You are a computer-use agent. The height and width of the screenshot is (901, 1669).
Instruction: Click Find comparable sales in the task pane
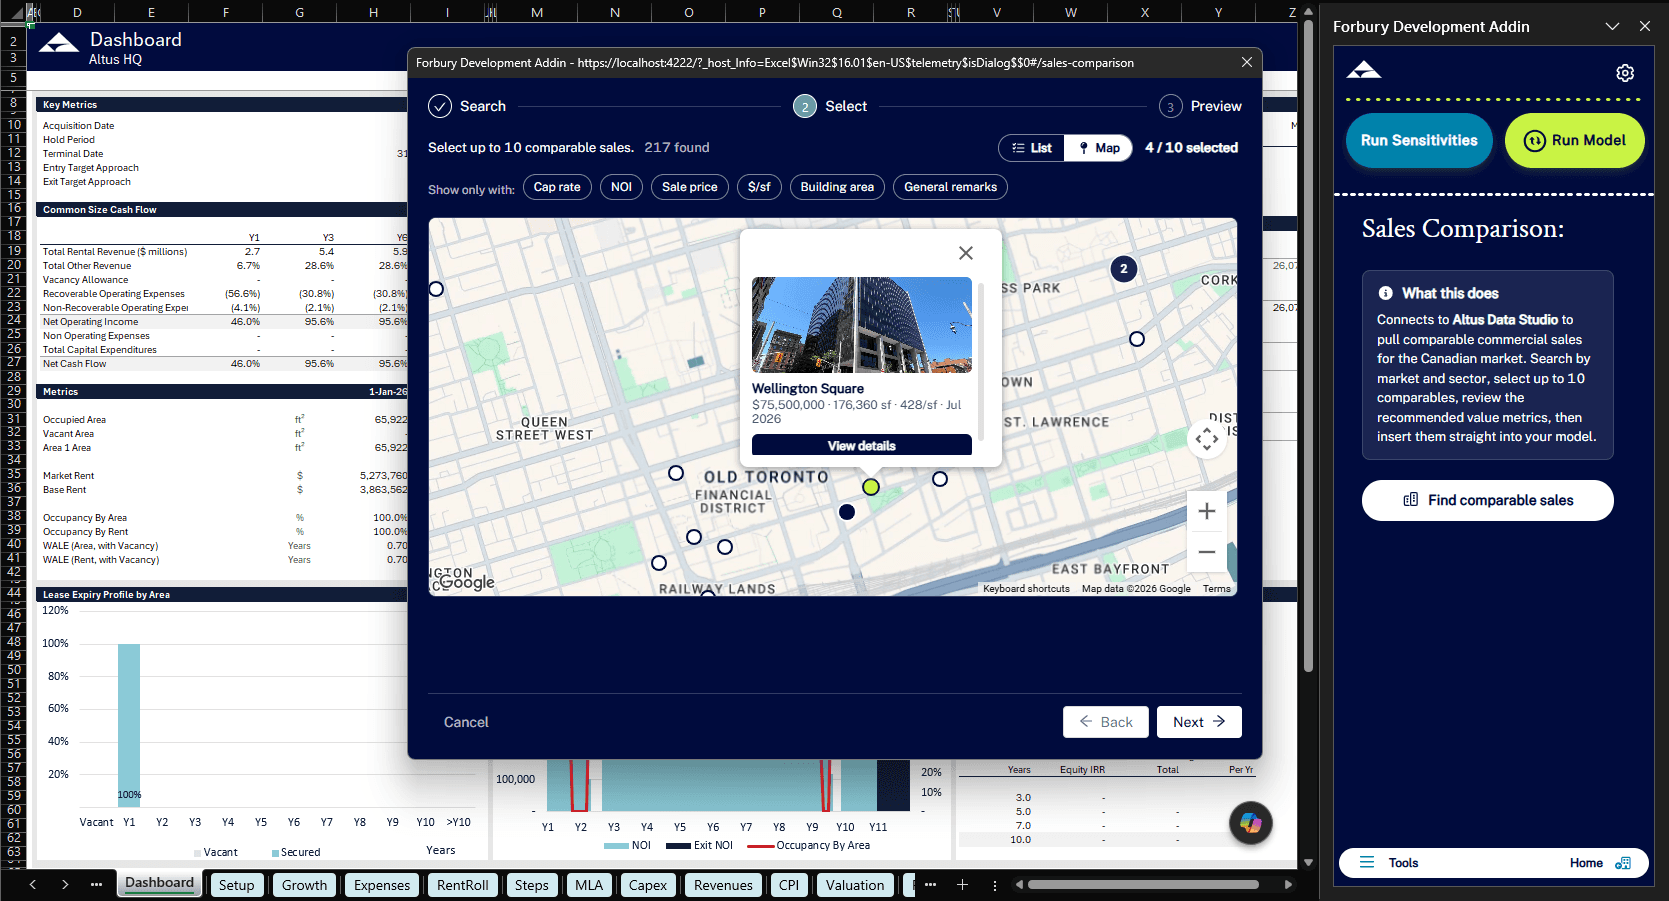click(x=1488, y=500)
